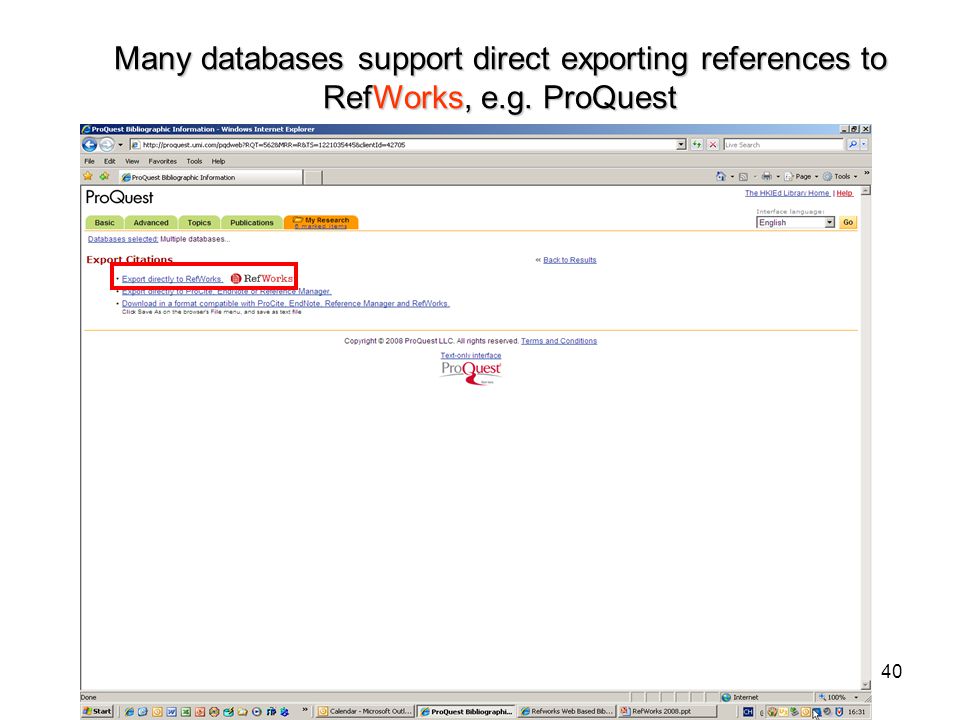
Task: Open the Tools menu in menu bar
Action: click(x=194, y=161)
